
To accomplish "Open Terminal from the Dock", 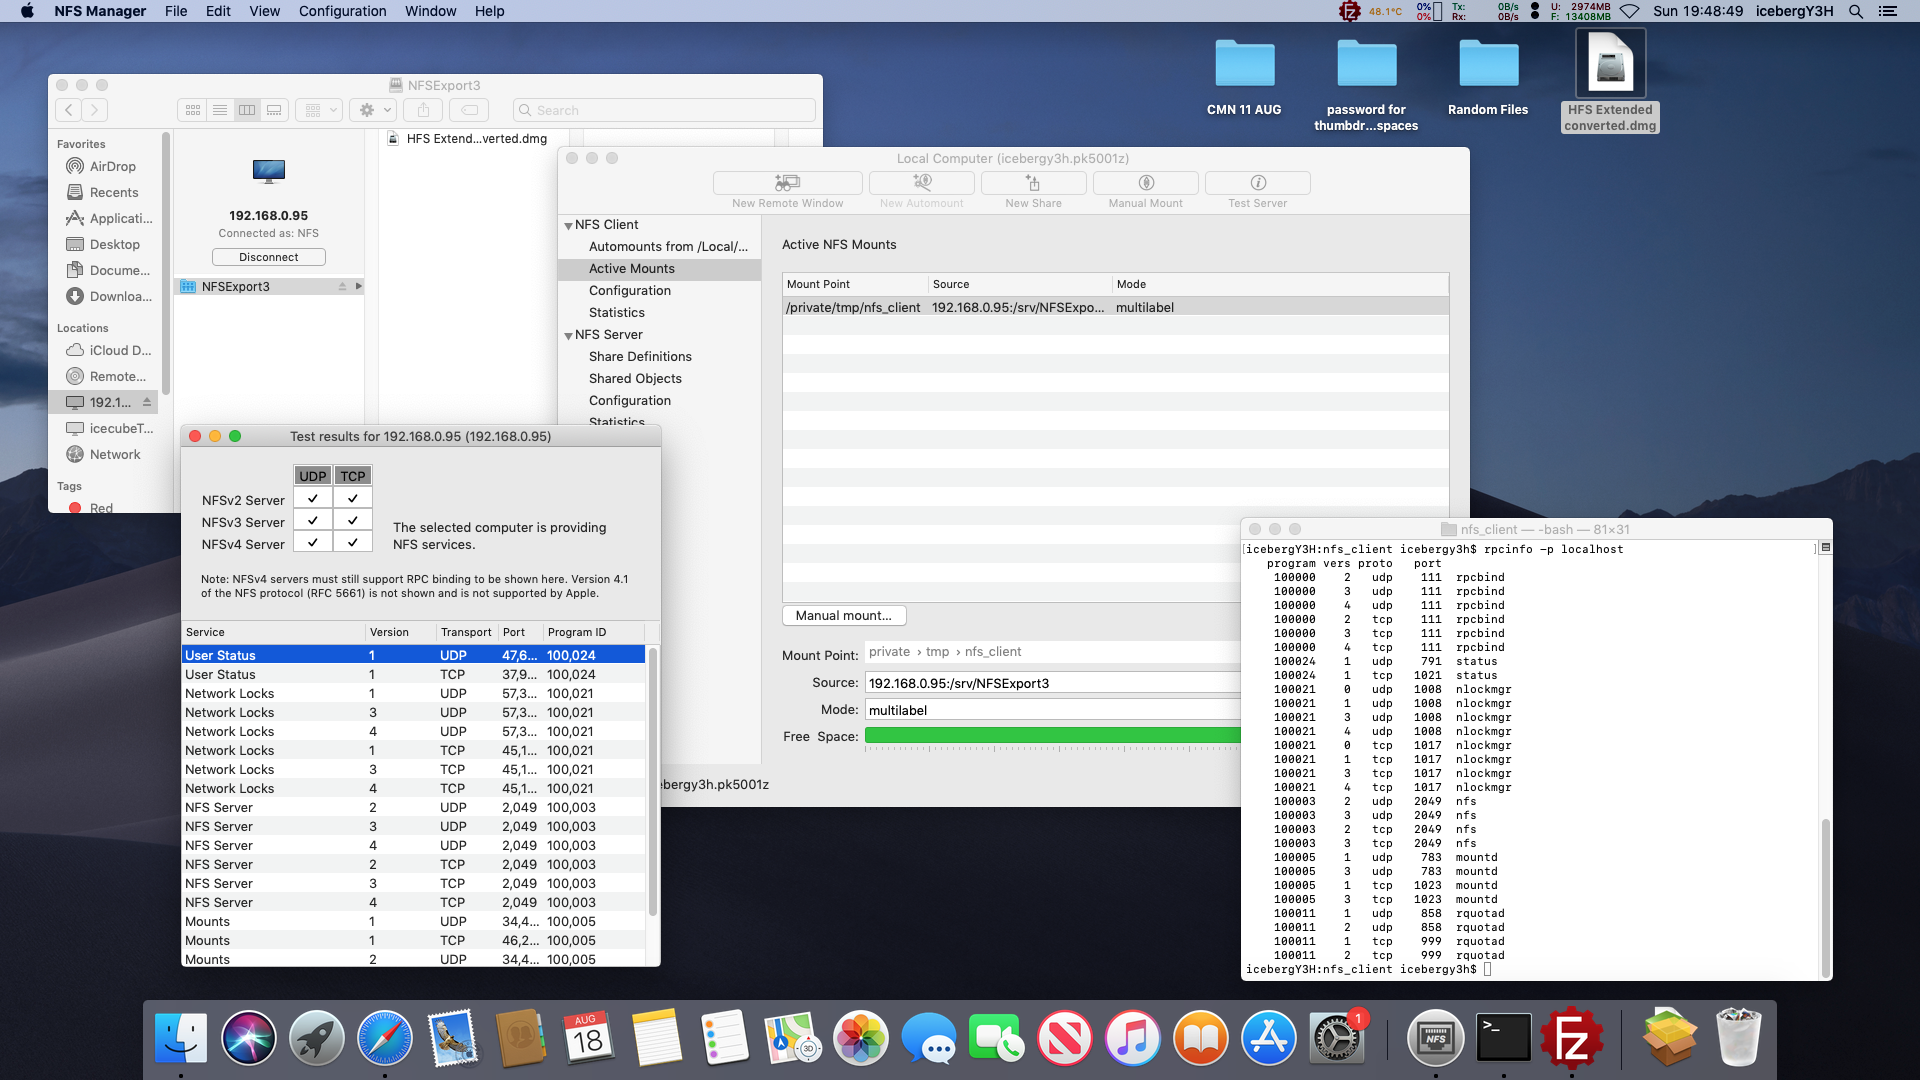I will (x=1503, y=1037).
